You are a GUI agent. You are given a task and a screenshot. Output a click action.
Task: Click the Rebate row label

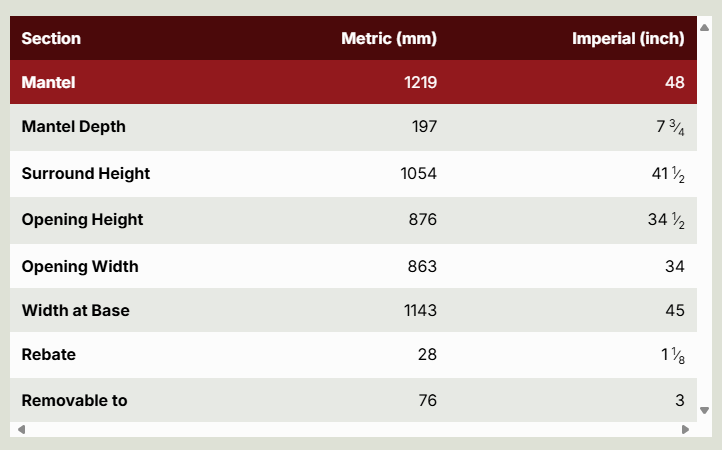click(x=48, y=355)
